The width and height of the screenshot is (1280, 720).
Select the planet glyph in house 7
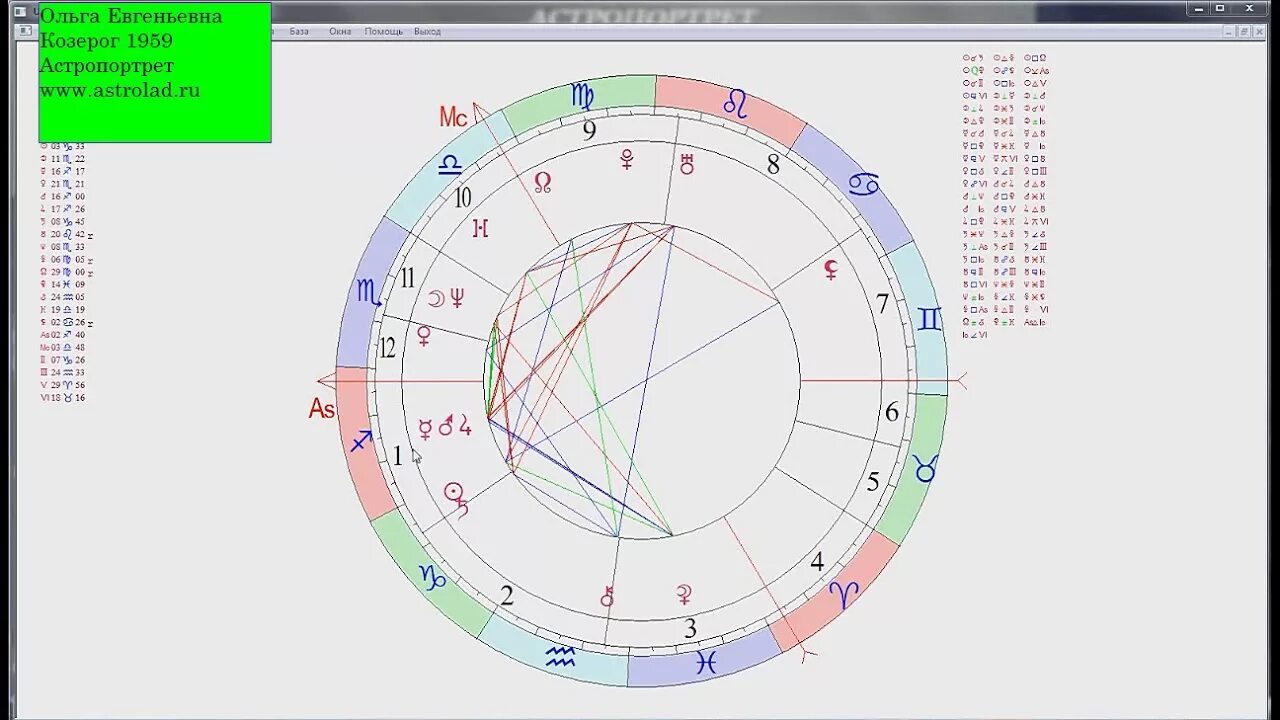tap(830, 268)
